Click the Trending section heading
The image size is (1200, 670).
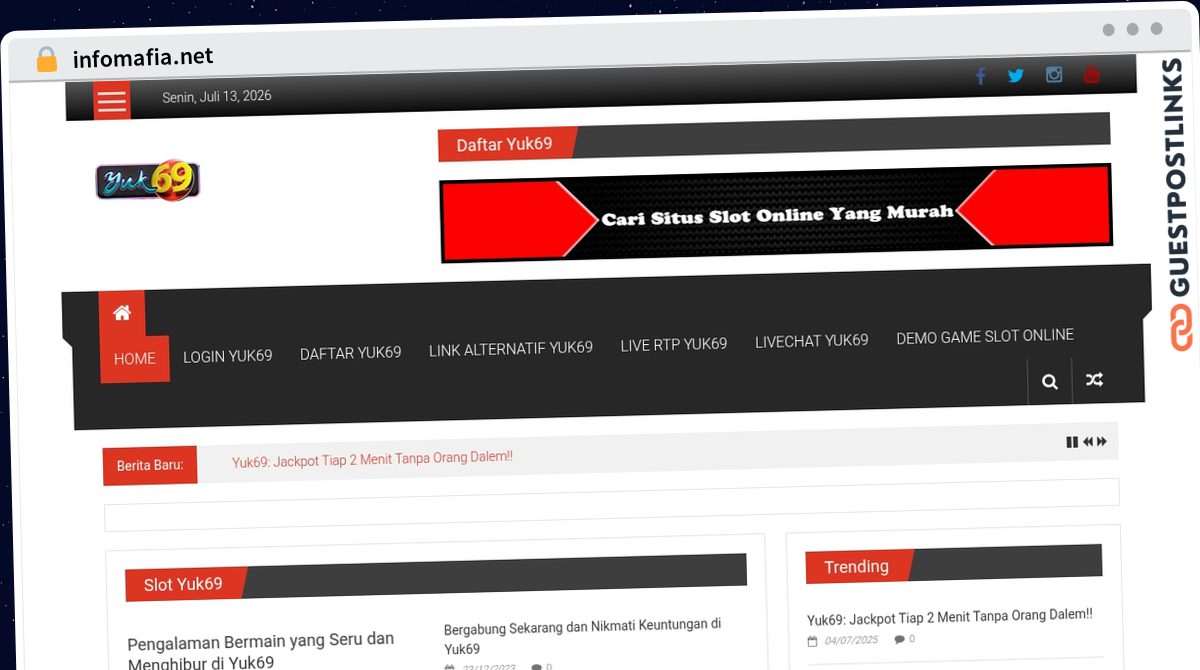(856, 566)
